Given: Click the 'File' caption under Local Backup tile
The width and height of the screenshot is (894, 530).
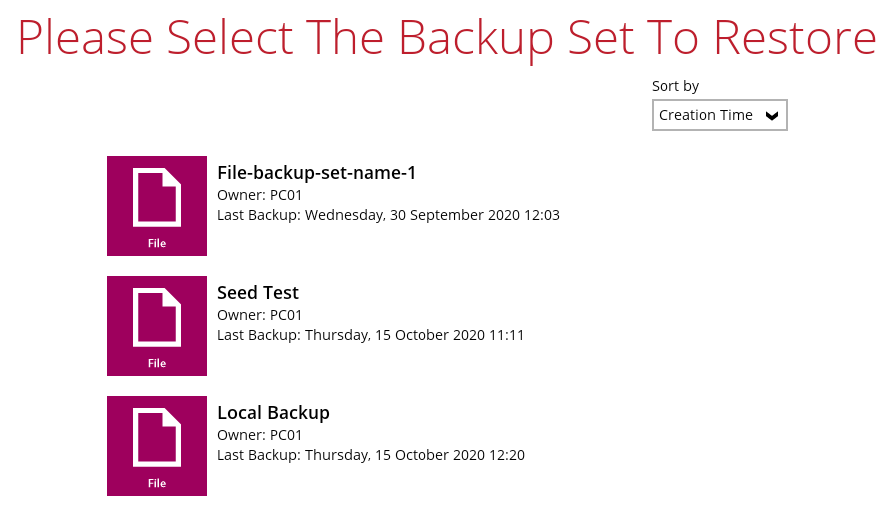Looking at the screenshot, I should pyautogui.click(x=157, y=483).
